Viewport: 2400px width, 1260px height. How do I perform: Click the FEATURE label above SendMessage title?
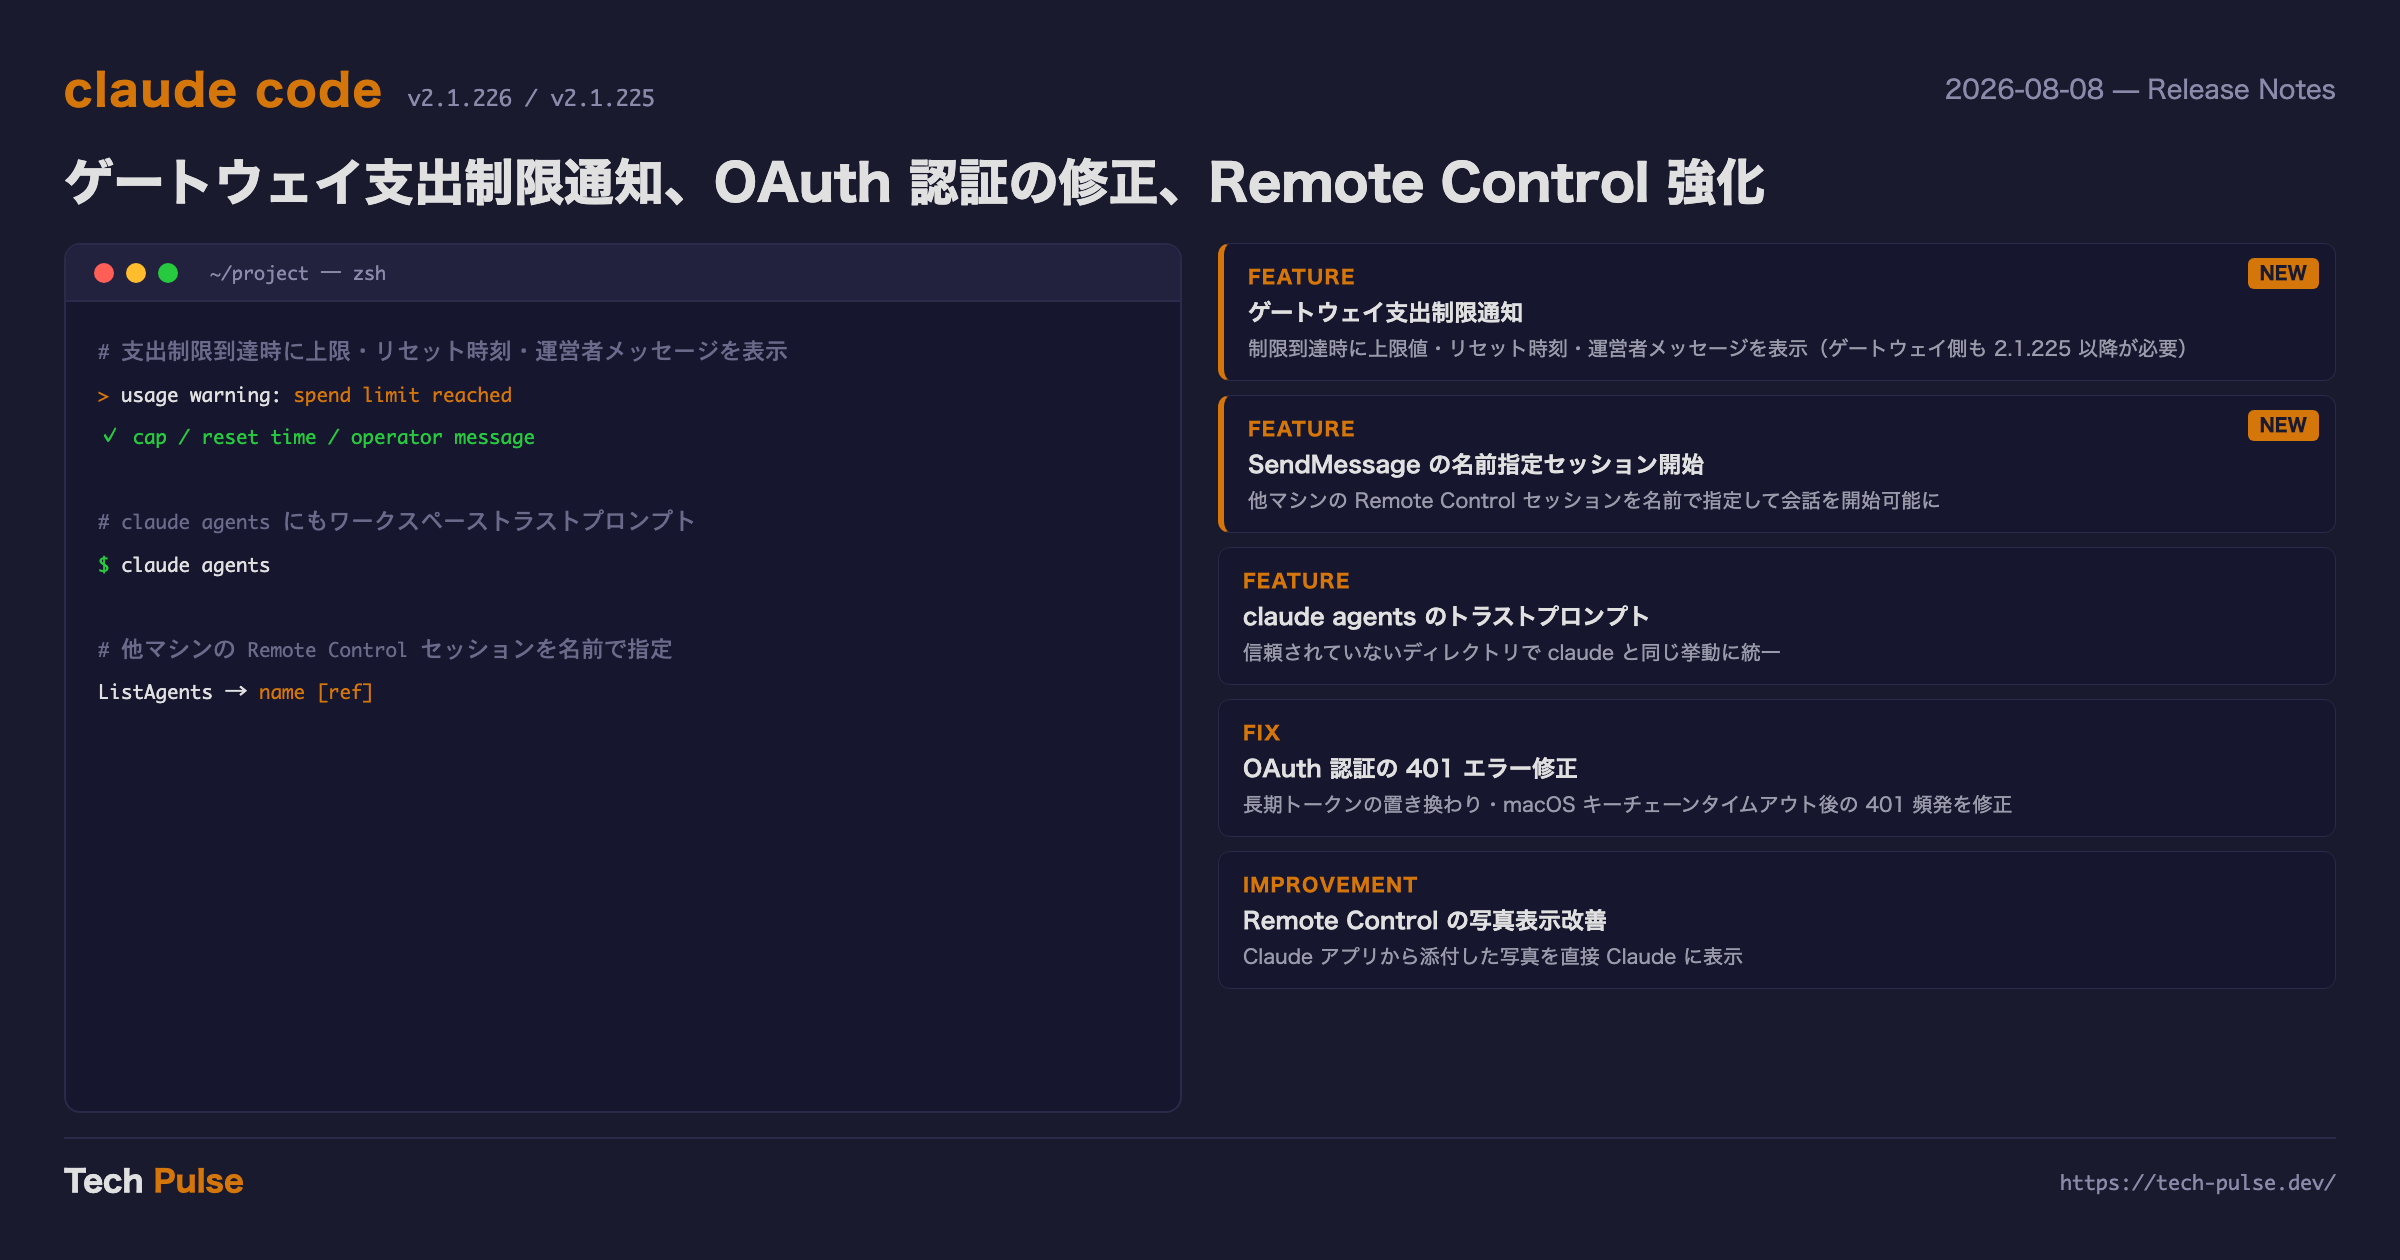click(1301, 429)
